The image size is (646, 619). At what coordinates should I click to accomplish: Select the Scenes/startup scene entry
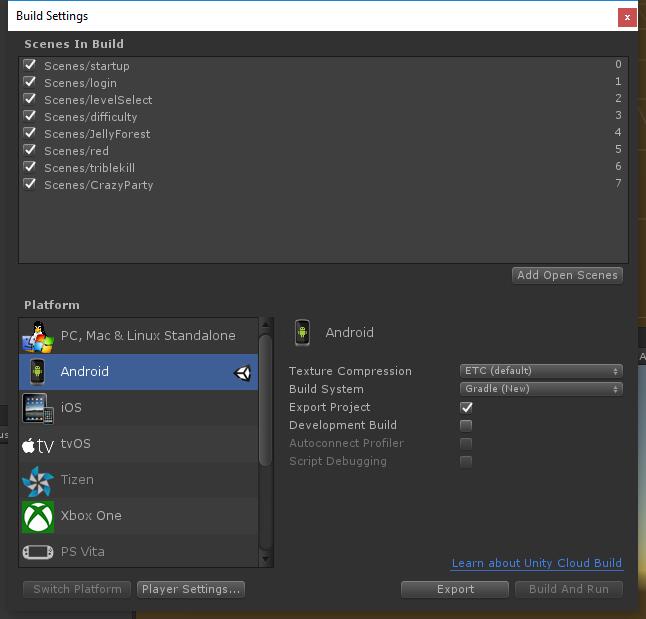coord(323,66)
